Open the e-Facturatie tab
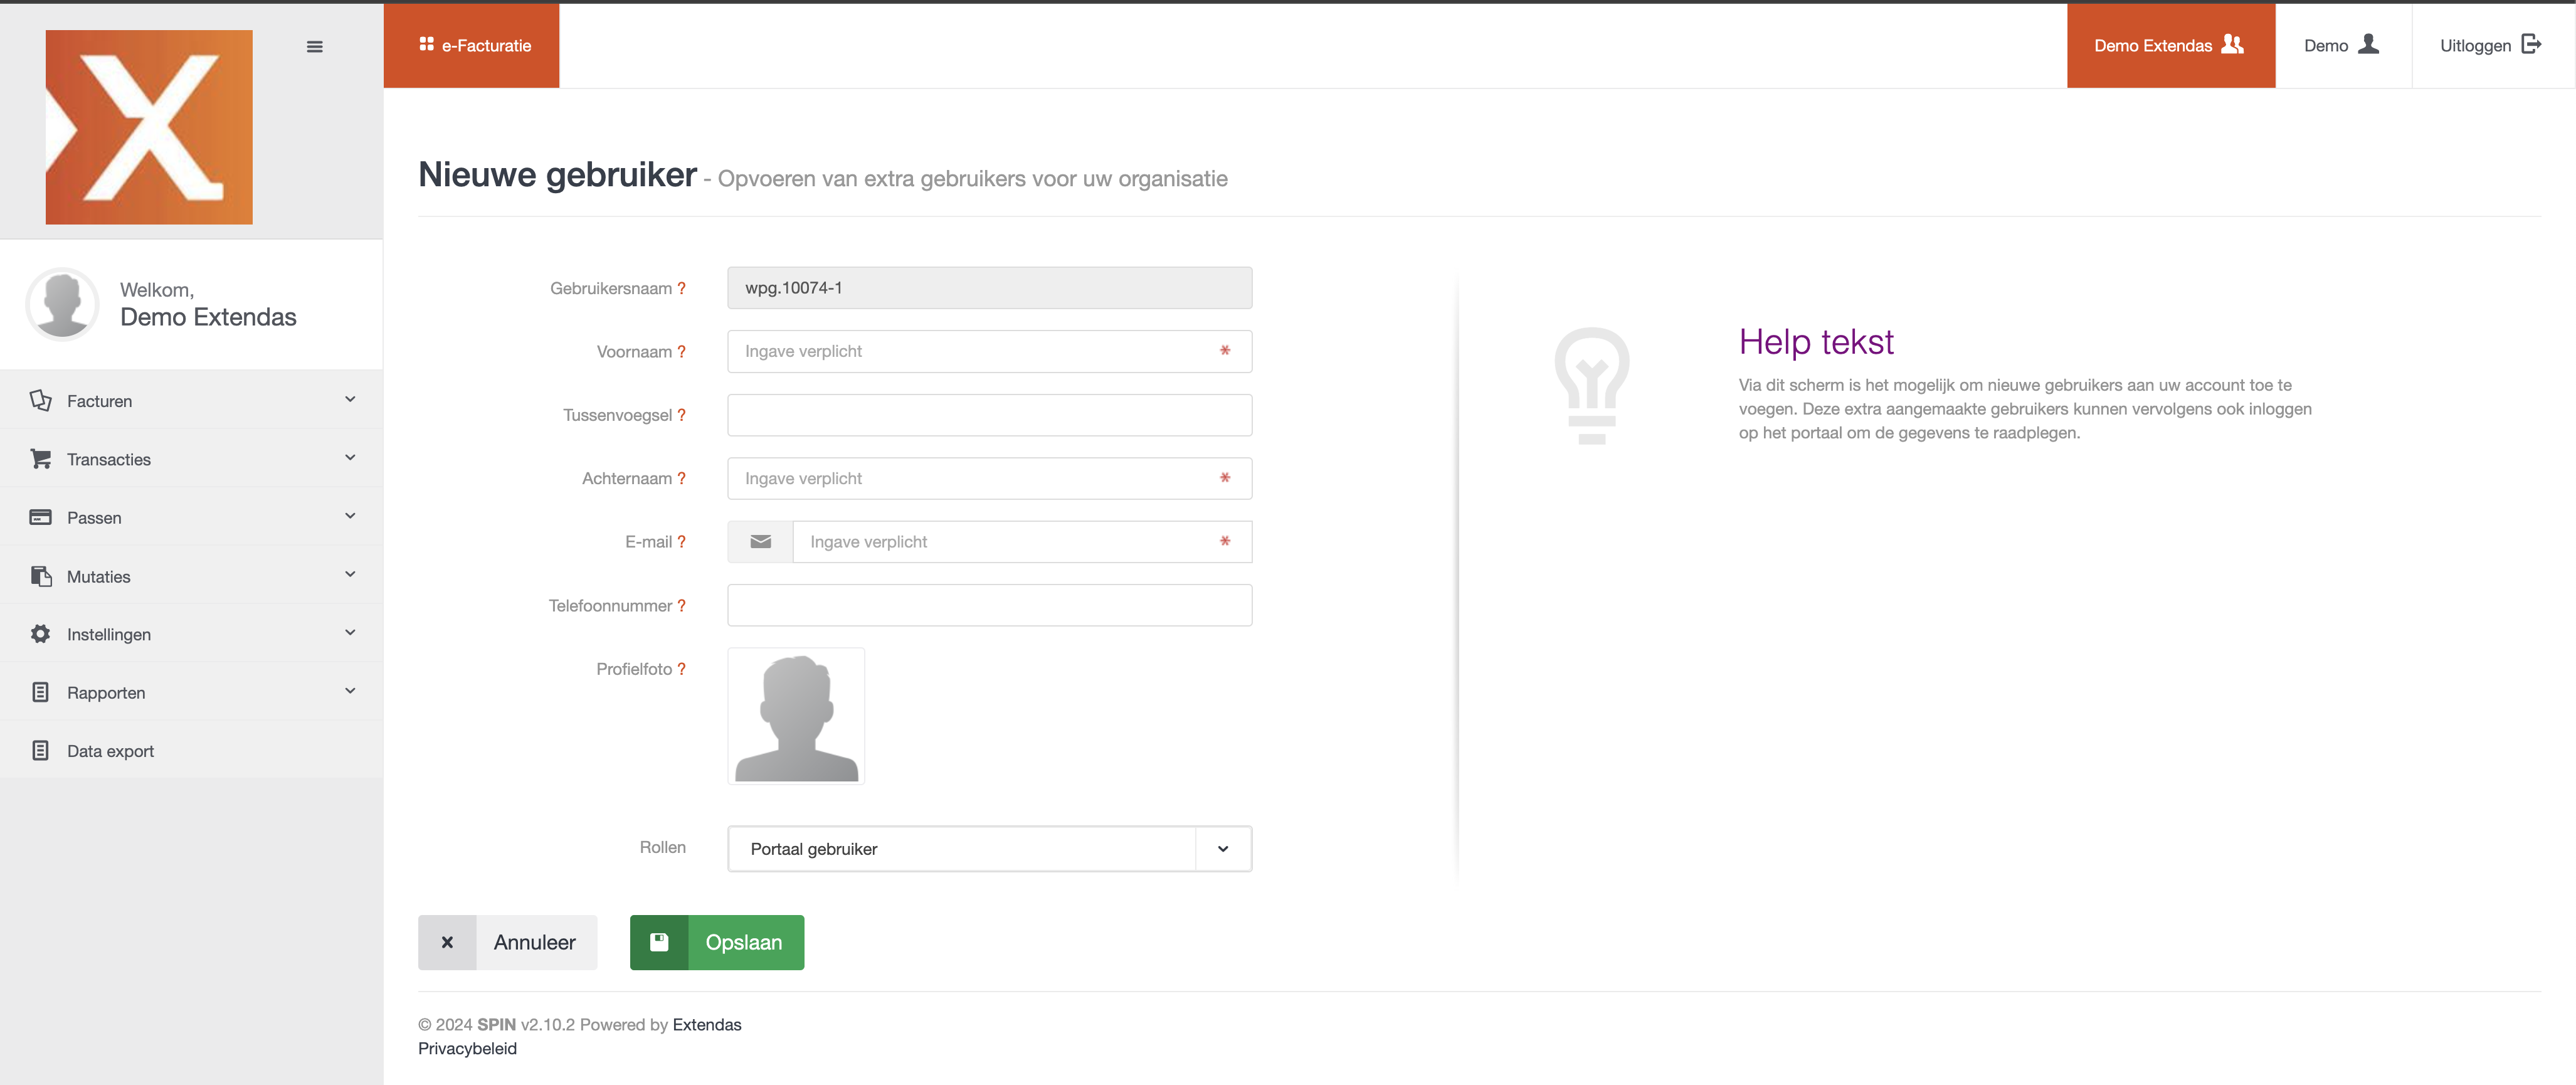This screenshot has width=2576, height=1085. coord(472,46)
